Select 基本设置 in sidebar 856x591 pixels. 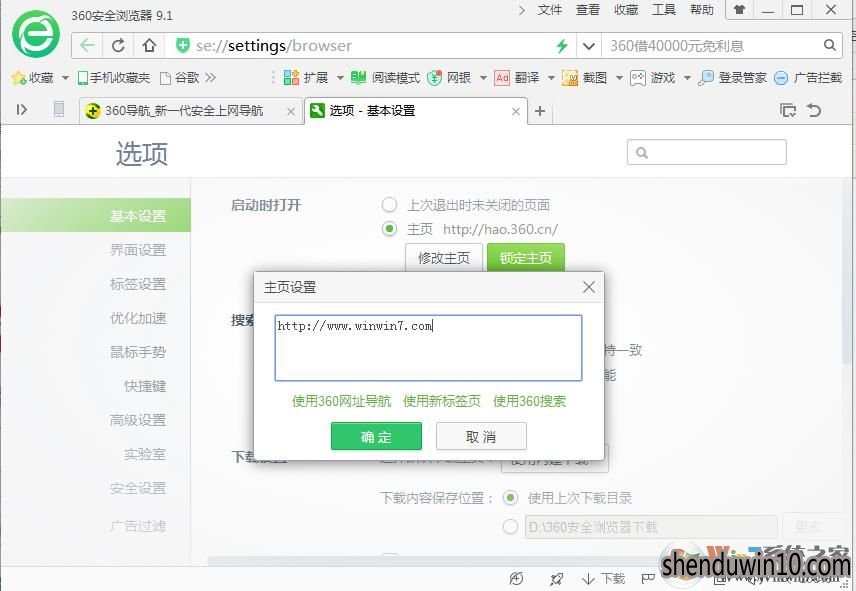(96, 216)
